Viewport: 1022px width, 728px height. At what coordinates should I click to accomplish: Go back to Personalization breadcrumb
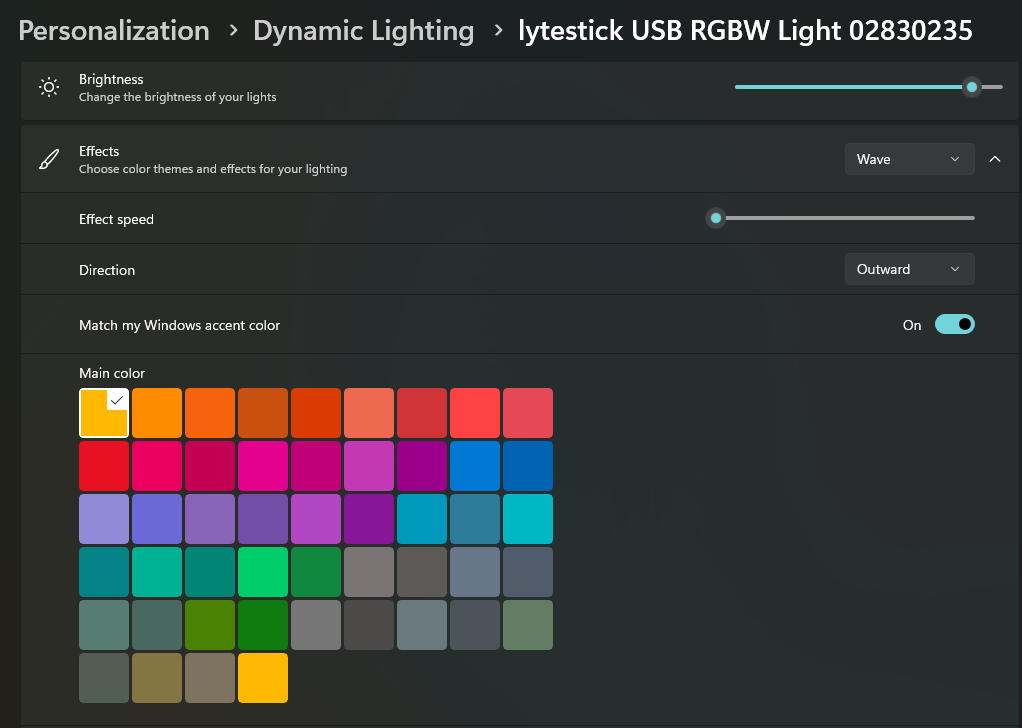(x=114, y=31)
